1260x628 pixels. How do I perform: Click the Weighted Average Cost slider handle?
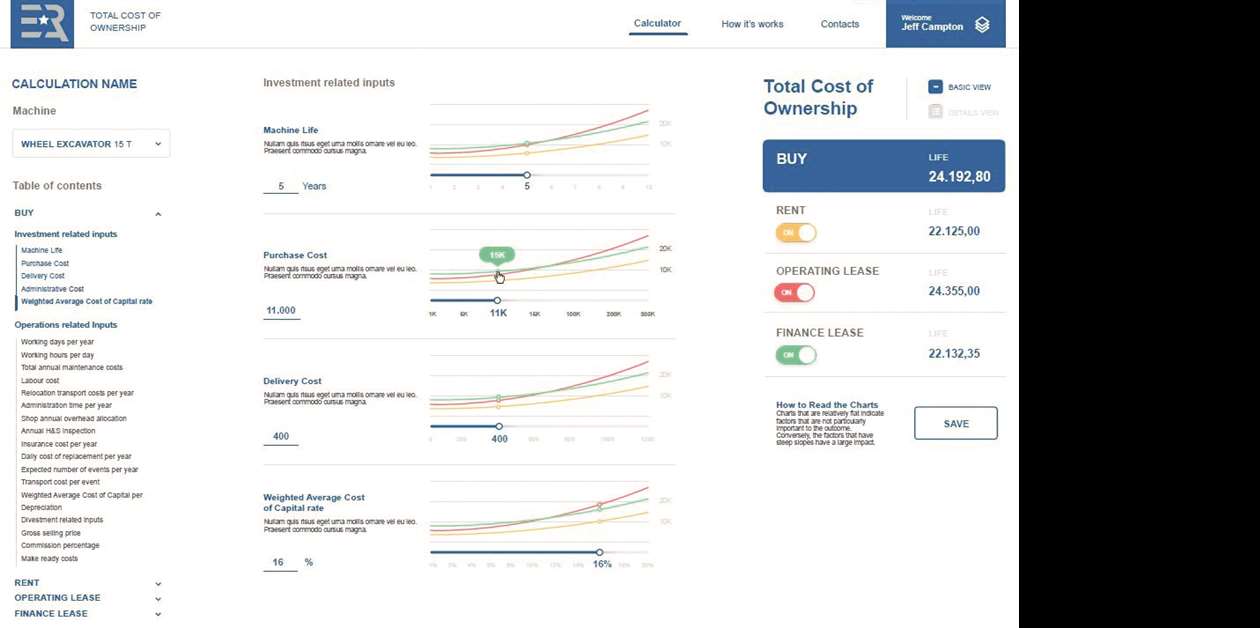(x=600, y=552)
